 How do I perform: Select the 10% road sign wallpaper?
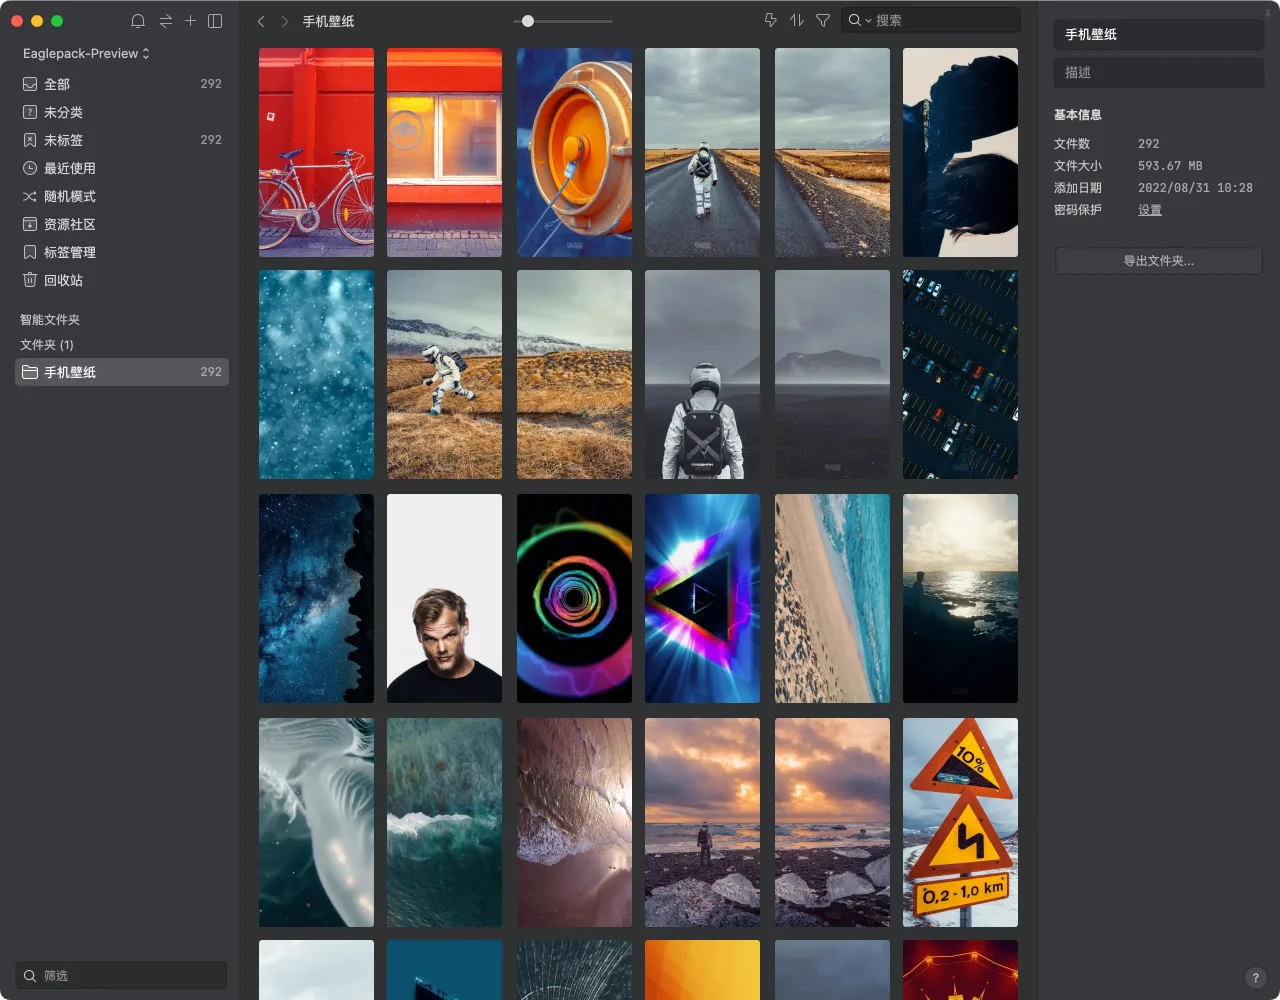click(960, 822)
